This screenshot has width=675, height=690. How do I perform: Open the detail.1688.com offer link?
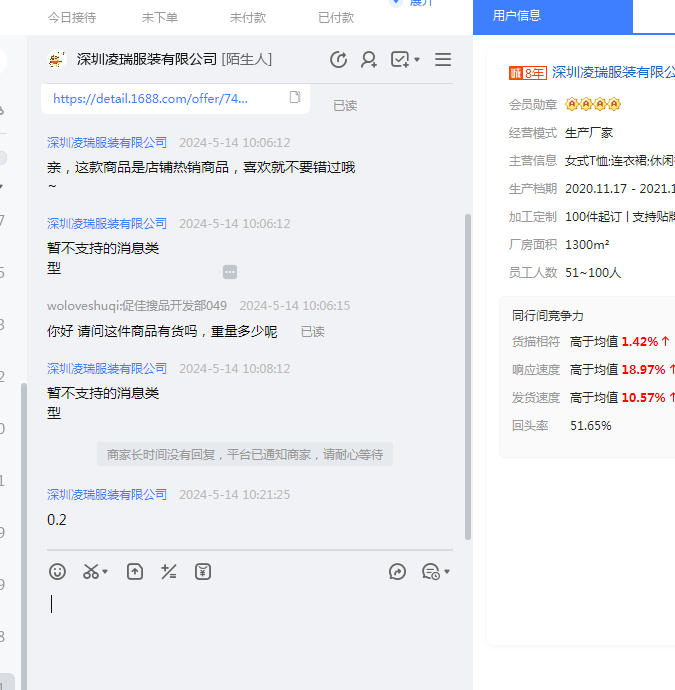coord(150,98)
